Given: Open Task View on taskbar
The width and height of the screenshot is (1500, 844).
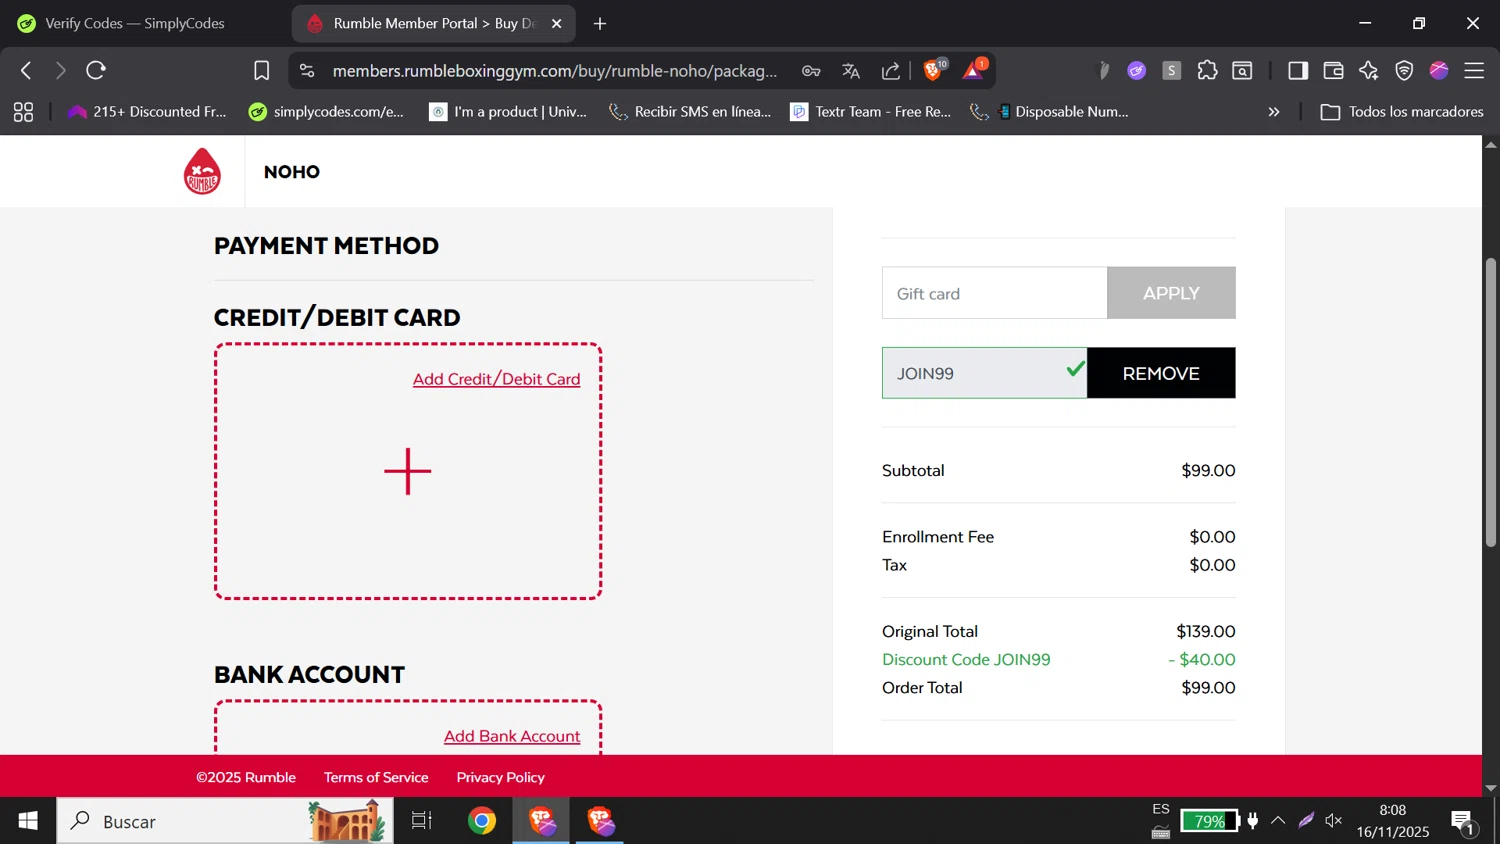Looking at the screenshot, I should pyautogui.click(x=422, y=821).
